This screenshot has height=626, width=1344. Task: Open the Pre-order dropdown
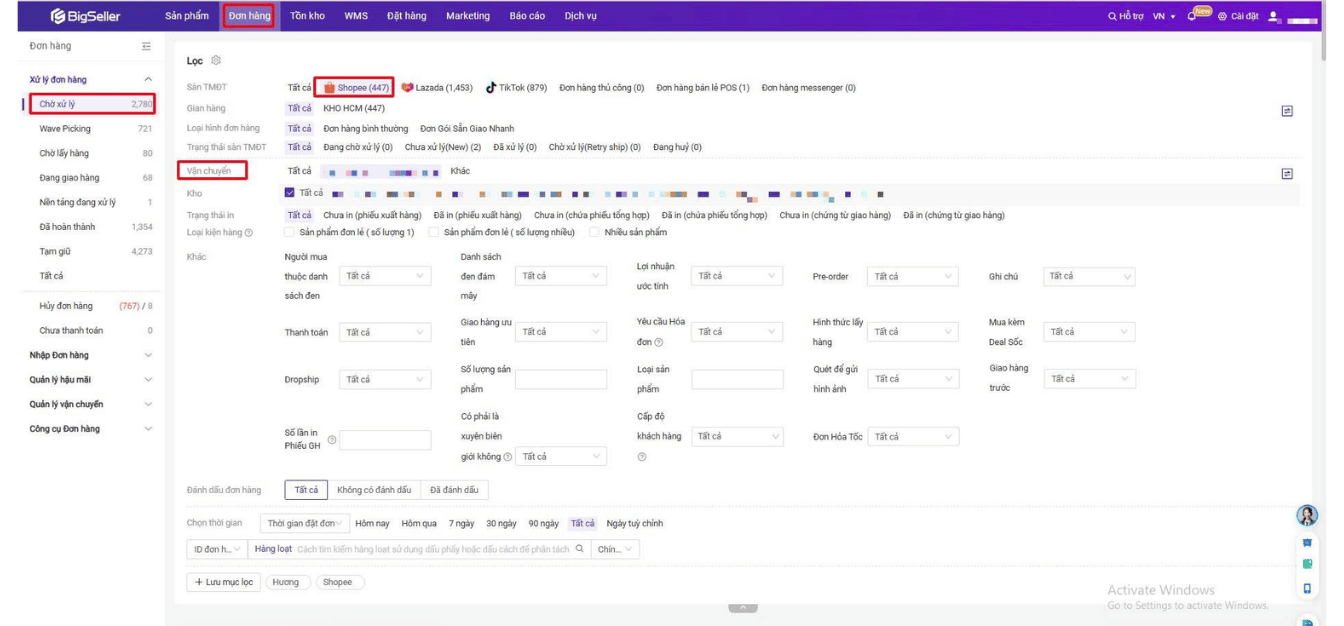click(913, 276)
